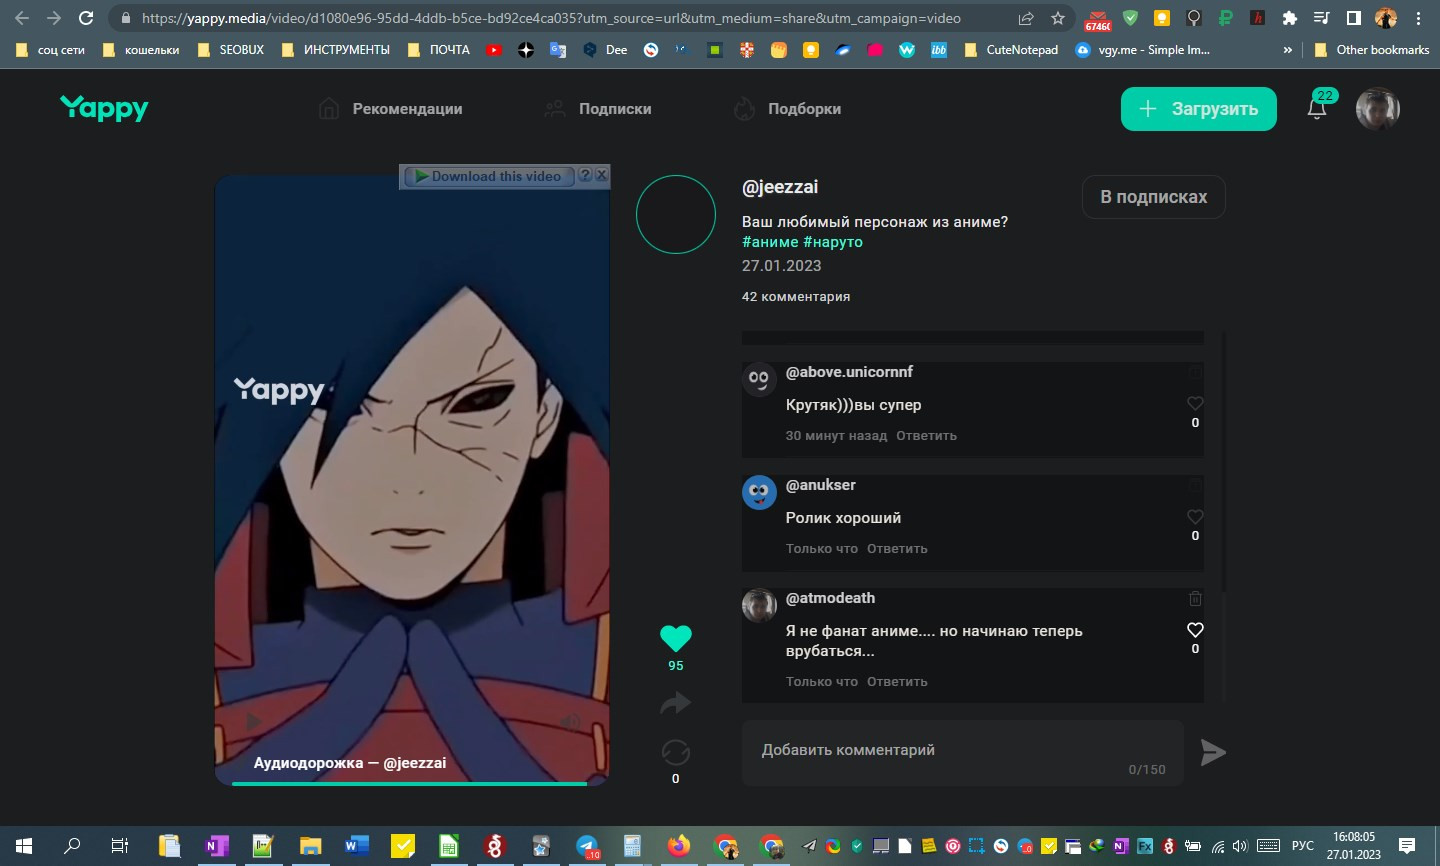Viewport: 1440px width, 866px height.
Task: Open the Chrome three-dot menu
Action: click(x=1418, y=18)
